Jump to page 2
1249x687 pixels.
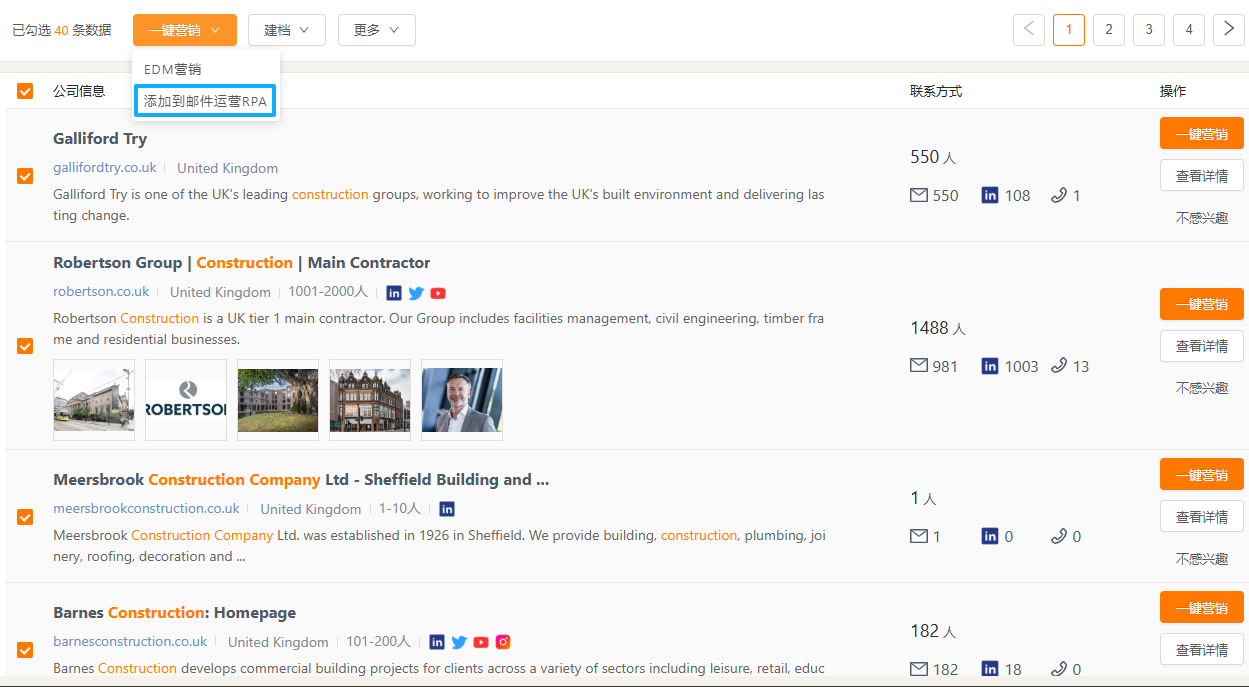tap(1109, 30)
